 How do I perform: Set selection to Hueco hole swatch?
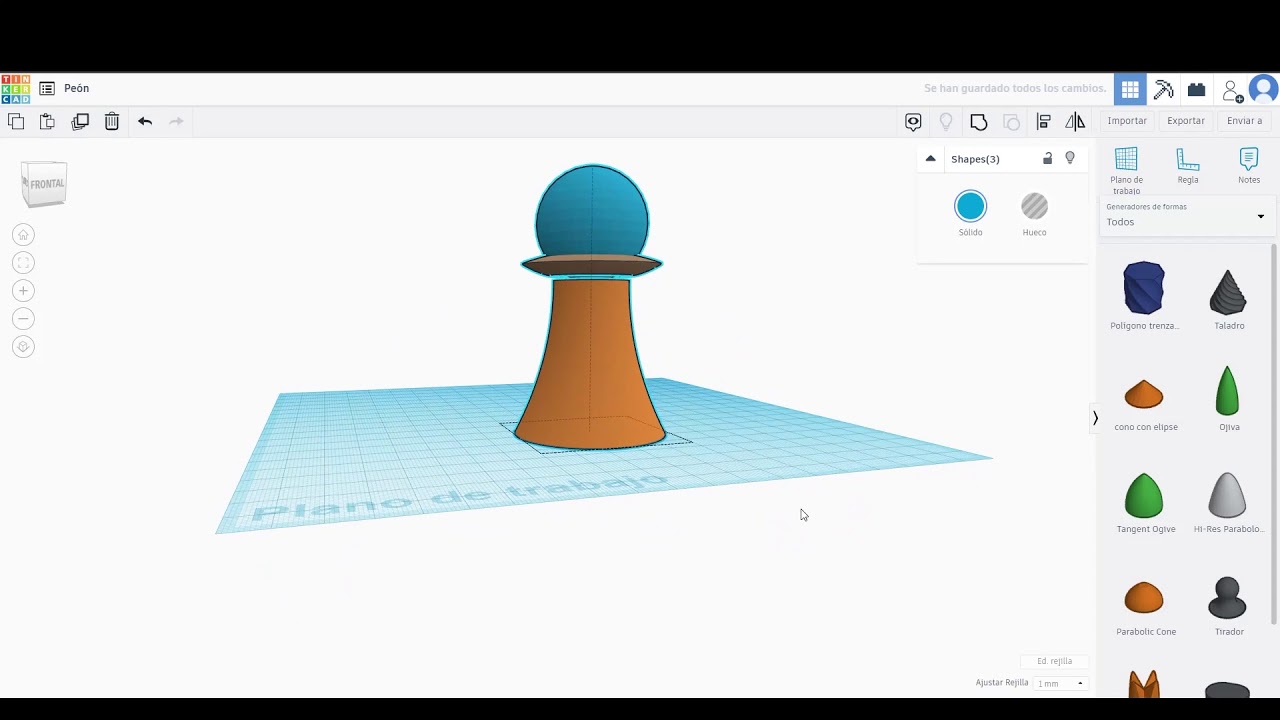click(1034, 207)
